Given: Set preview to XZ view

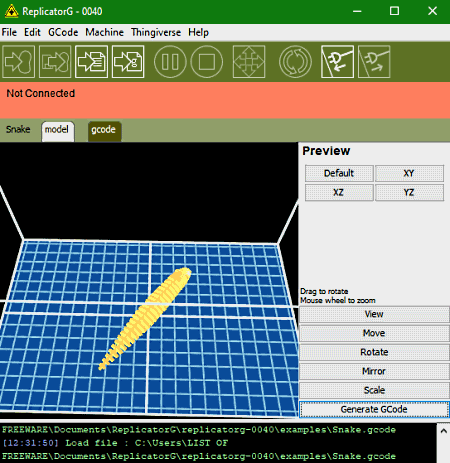Looking at the screenshot, I should (x=339, y=192).
